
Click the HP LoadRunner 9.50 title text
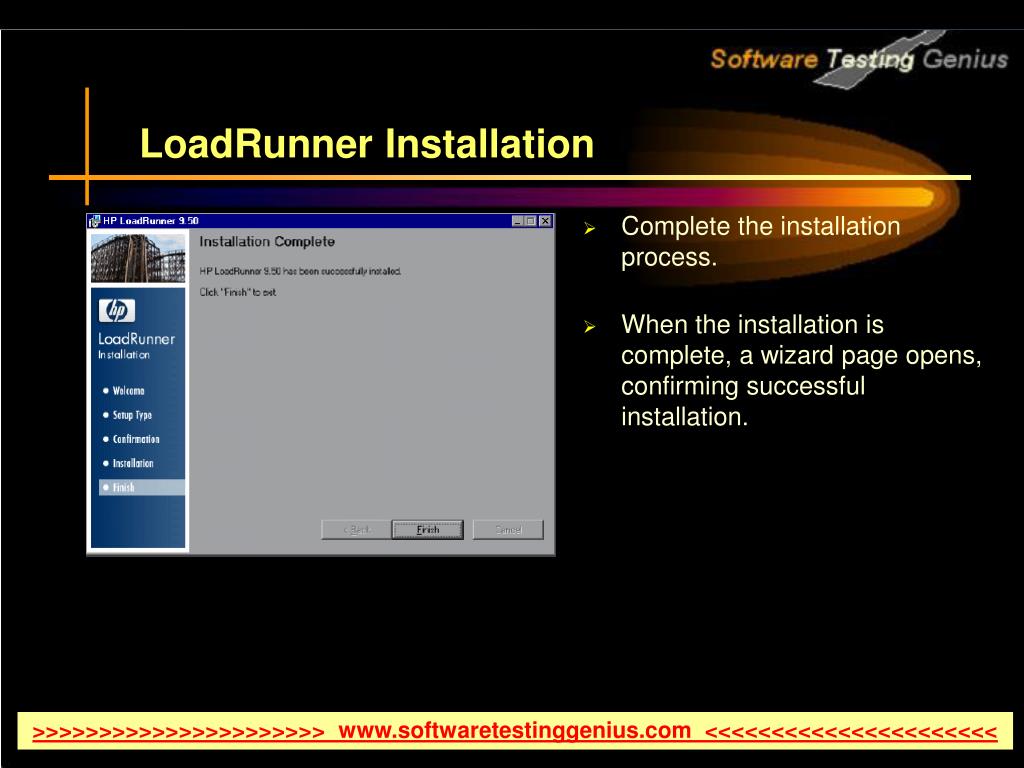(151, 221)
